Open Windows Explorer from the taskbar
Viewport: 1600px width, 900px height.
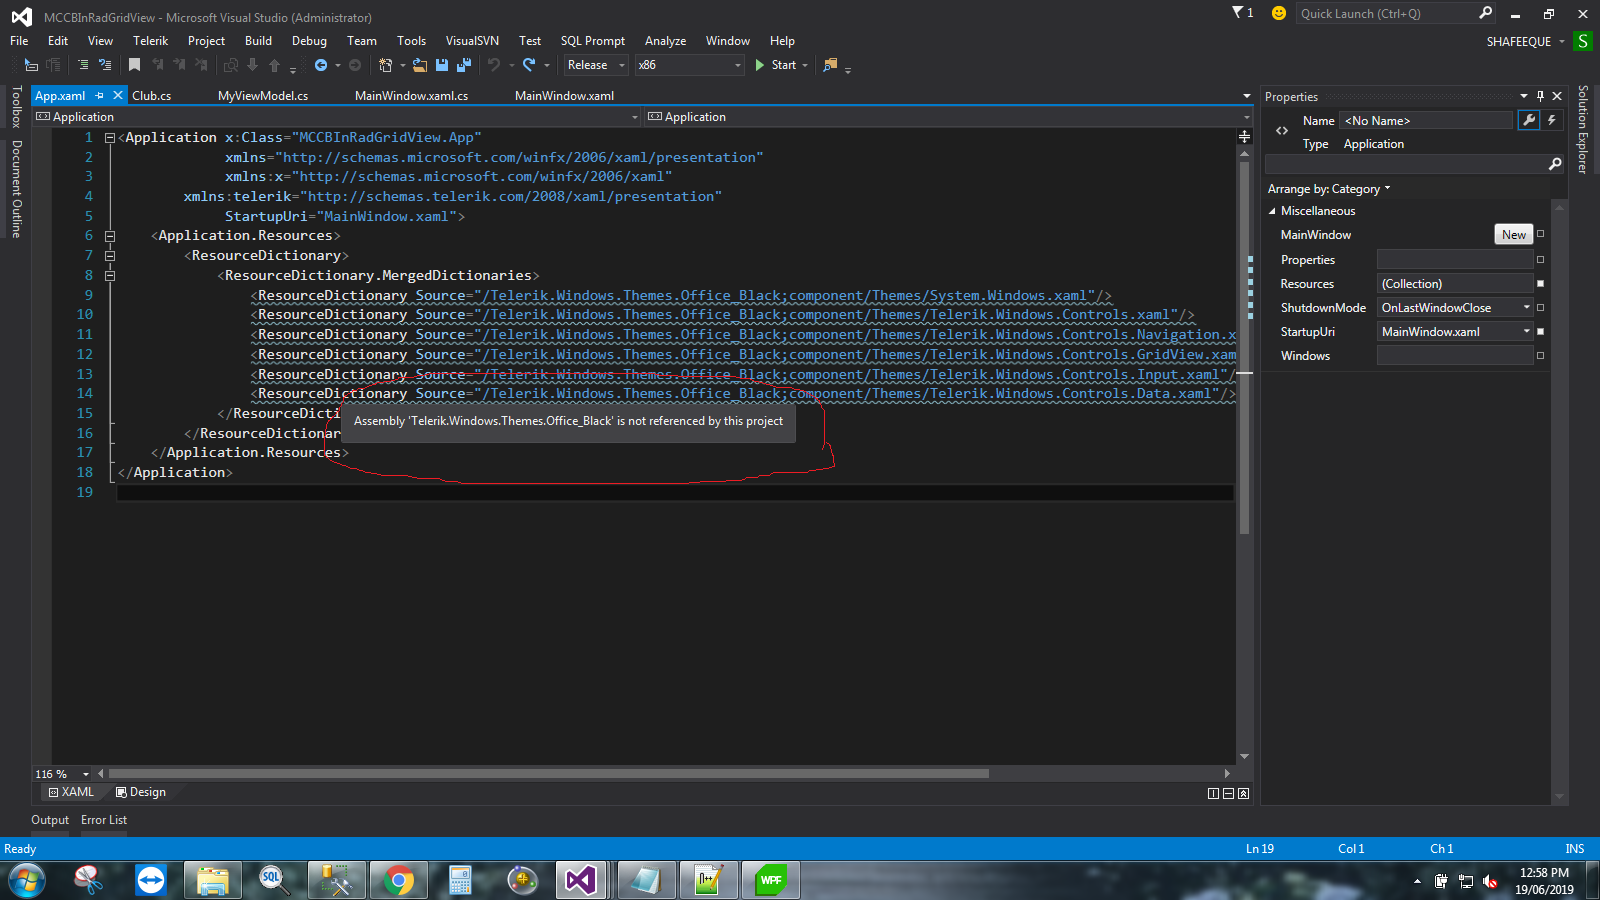tap(213, 881)
